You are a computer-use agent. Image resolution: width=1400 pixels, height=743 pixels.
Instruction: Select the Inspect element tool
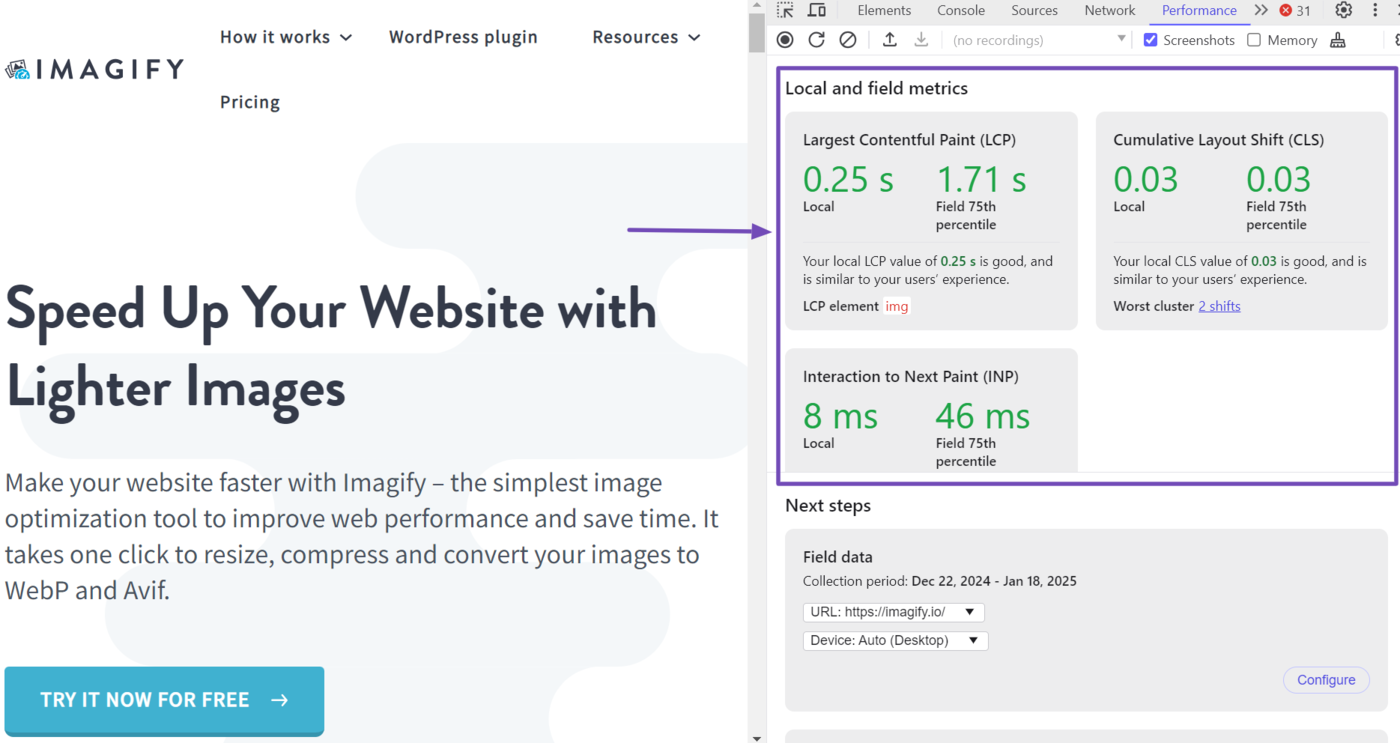click(x=786, y=10)
